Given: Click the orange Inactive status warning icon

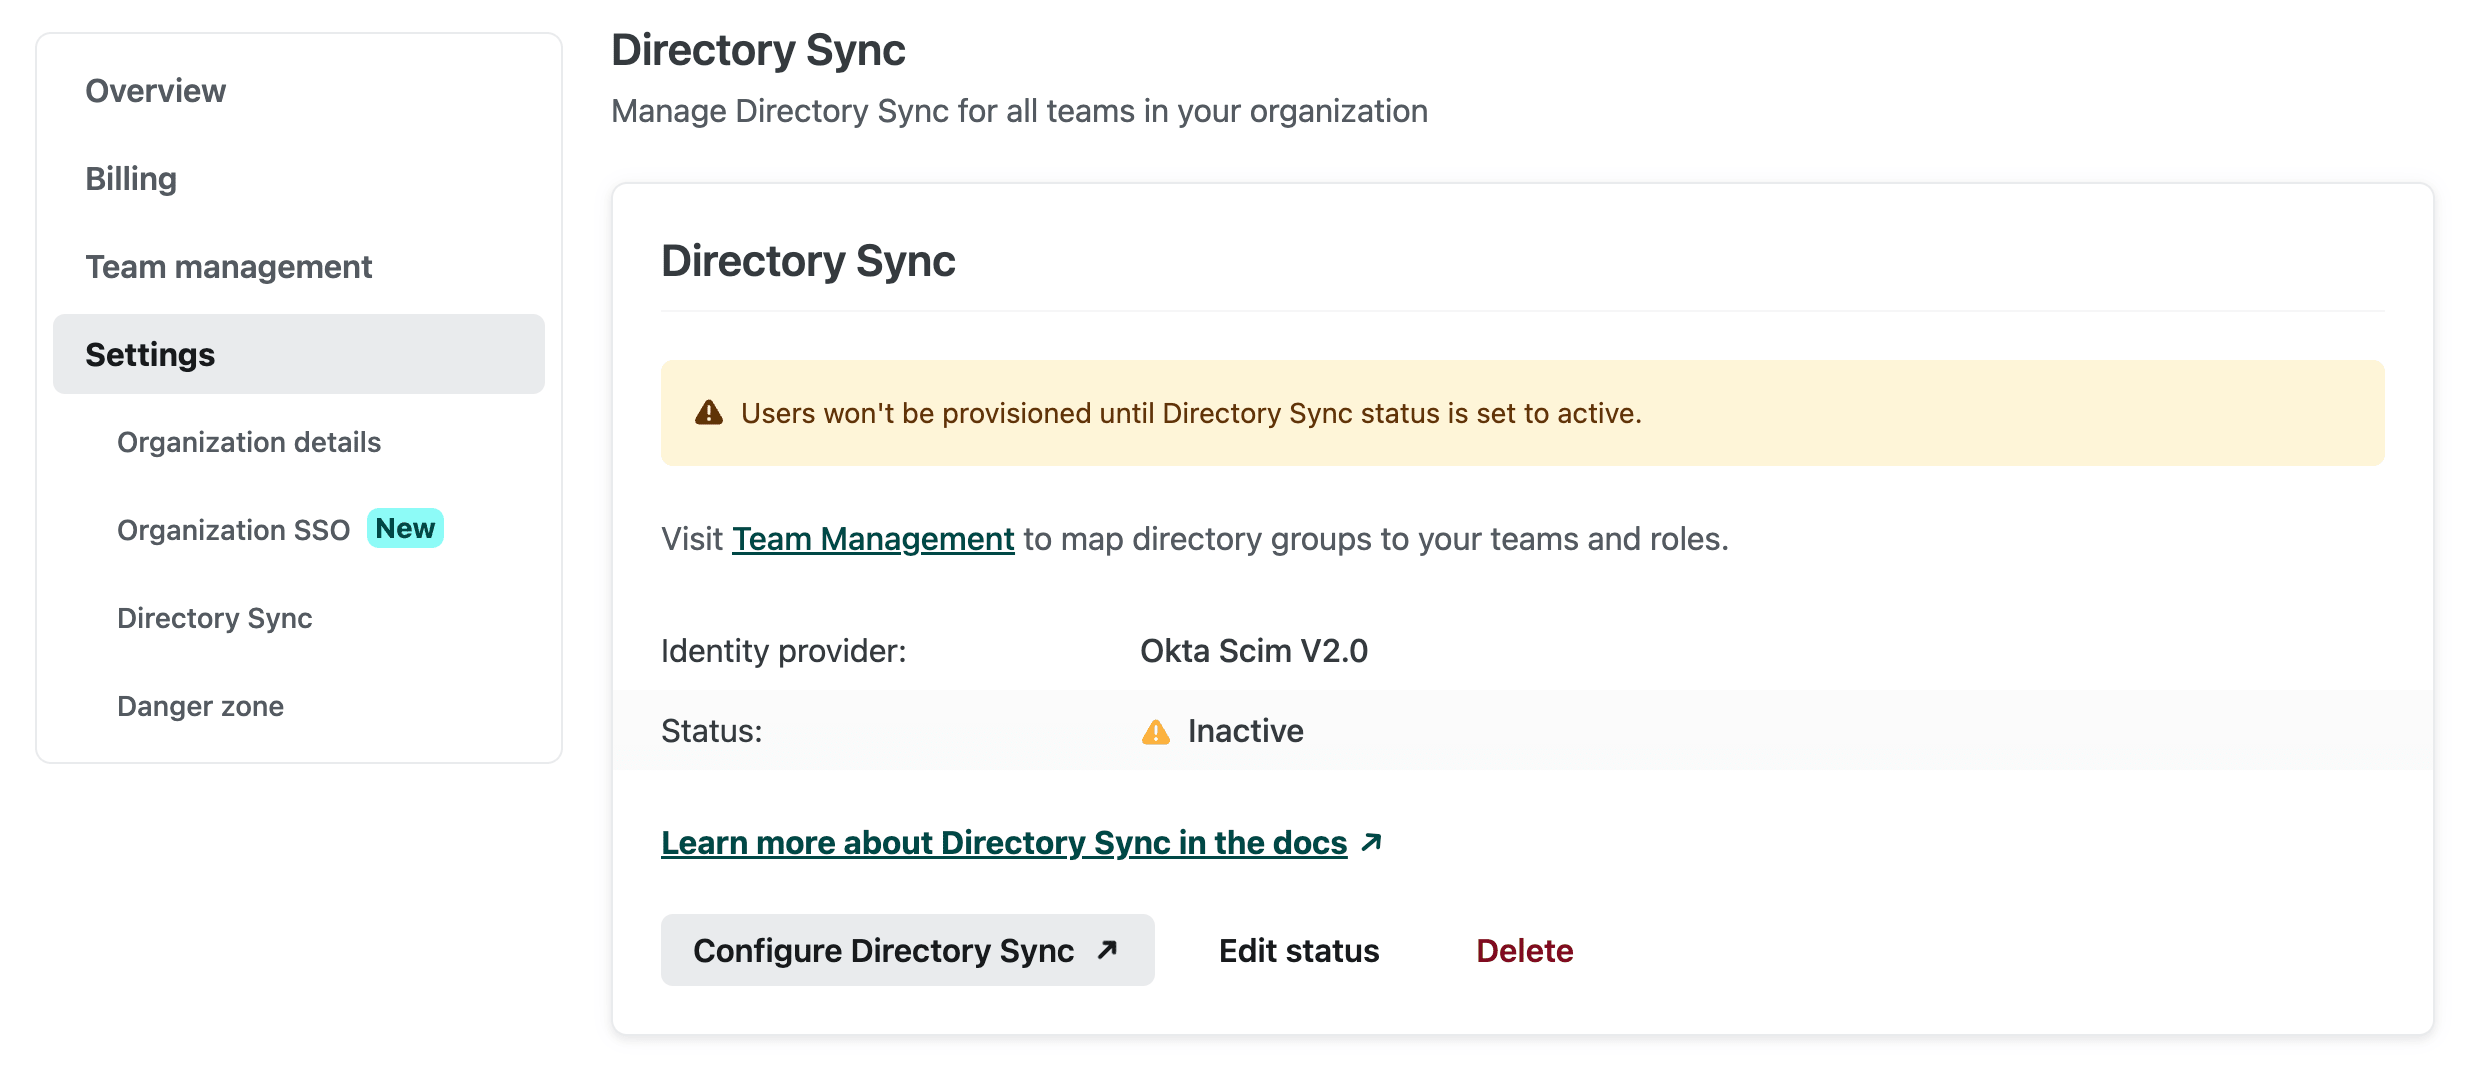Looking at the screenshot, I should point(1155,732).
